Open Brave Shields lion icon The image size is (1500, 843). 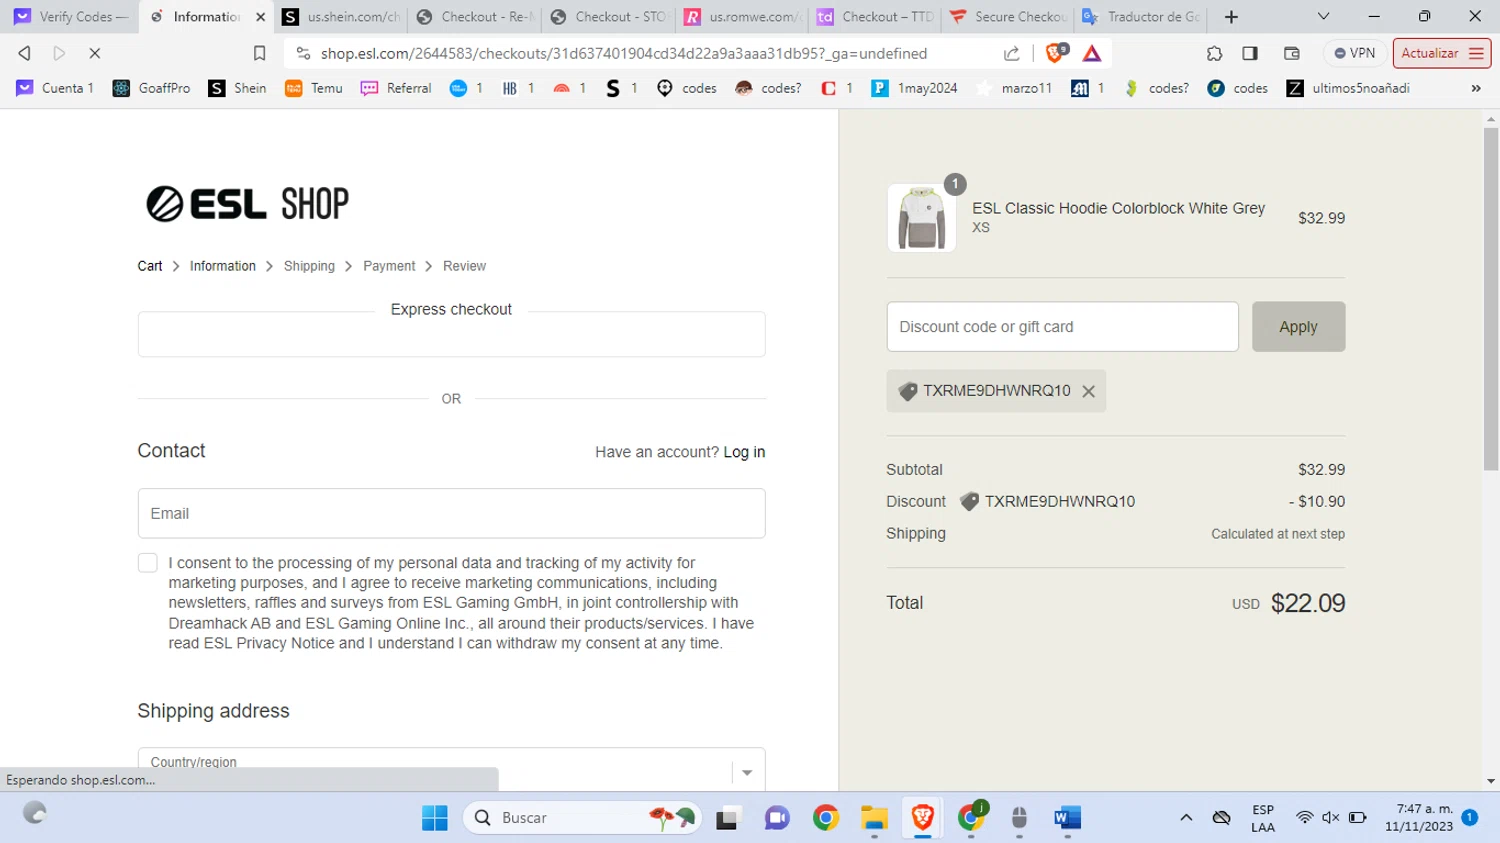(1056, 53)
